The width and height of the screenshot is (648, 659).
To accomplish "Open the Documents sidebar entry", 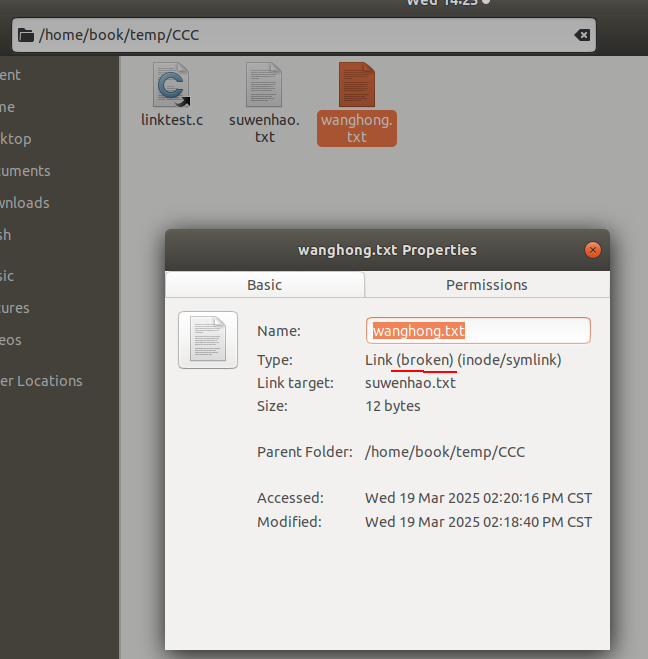I will [x=25, y=171].
